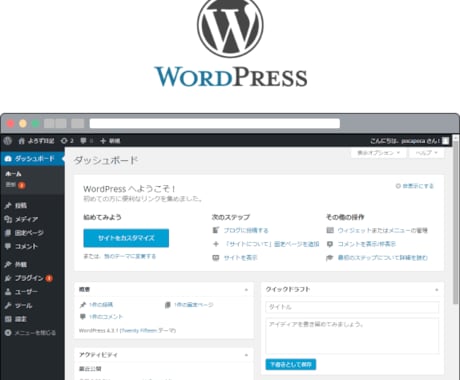The image size is (460, 380).
Task: Click the プラグイン plugin icon in sidebar
Action: coord(8,278)
